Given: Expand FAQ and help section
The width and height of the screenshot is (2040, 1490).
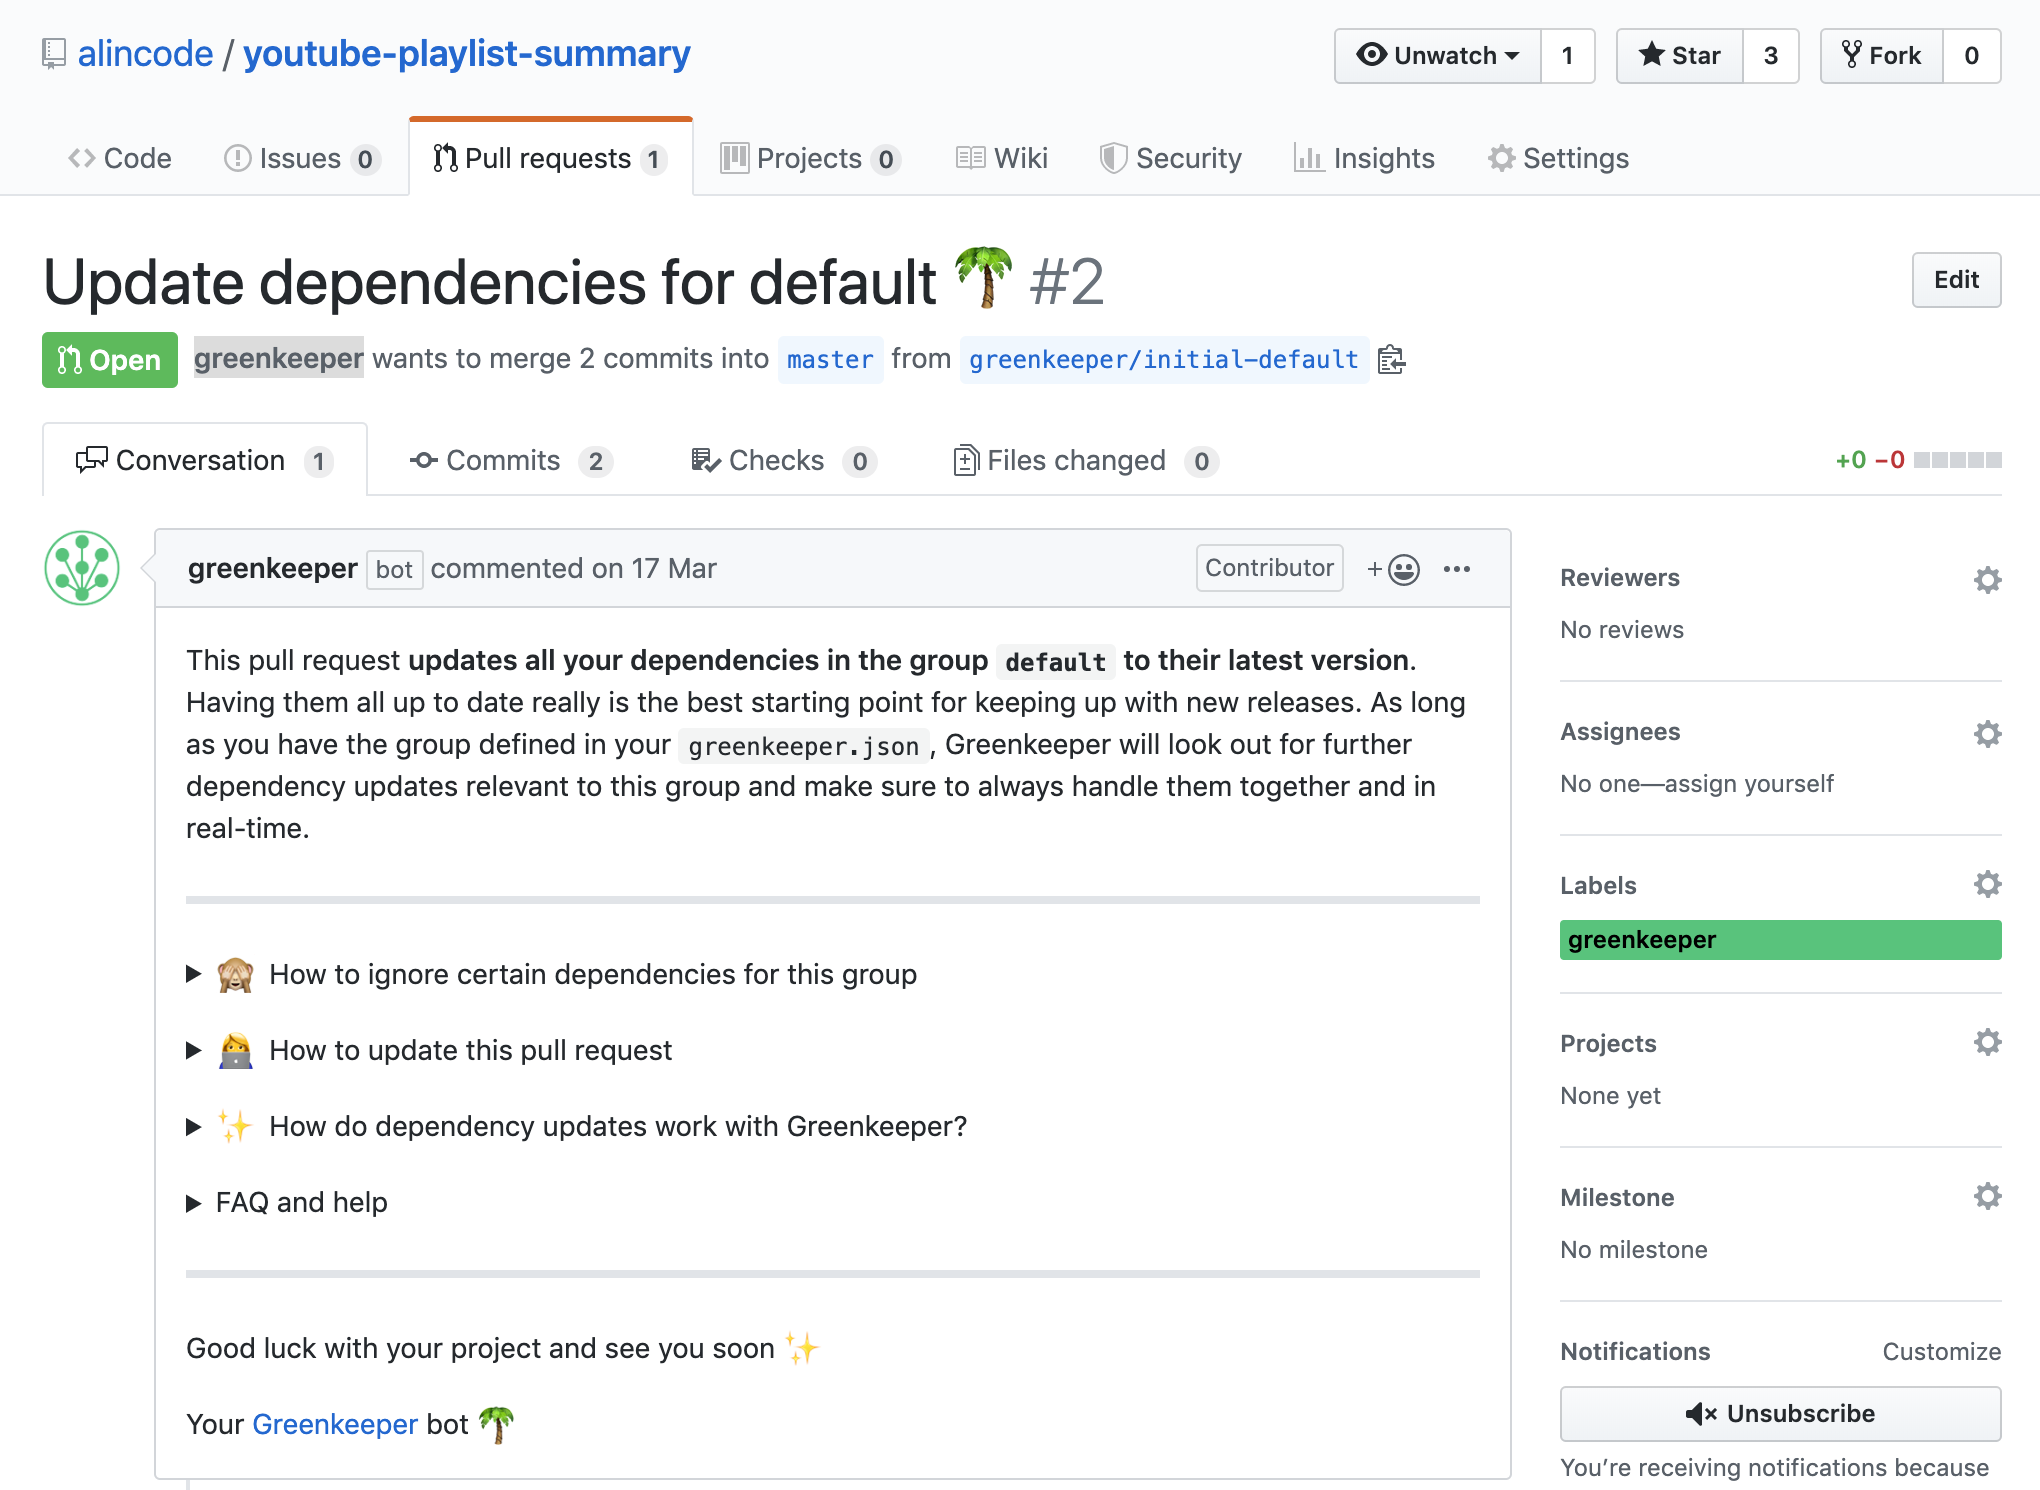Looking at the screenshot, I should (x=301, y=1202).
